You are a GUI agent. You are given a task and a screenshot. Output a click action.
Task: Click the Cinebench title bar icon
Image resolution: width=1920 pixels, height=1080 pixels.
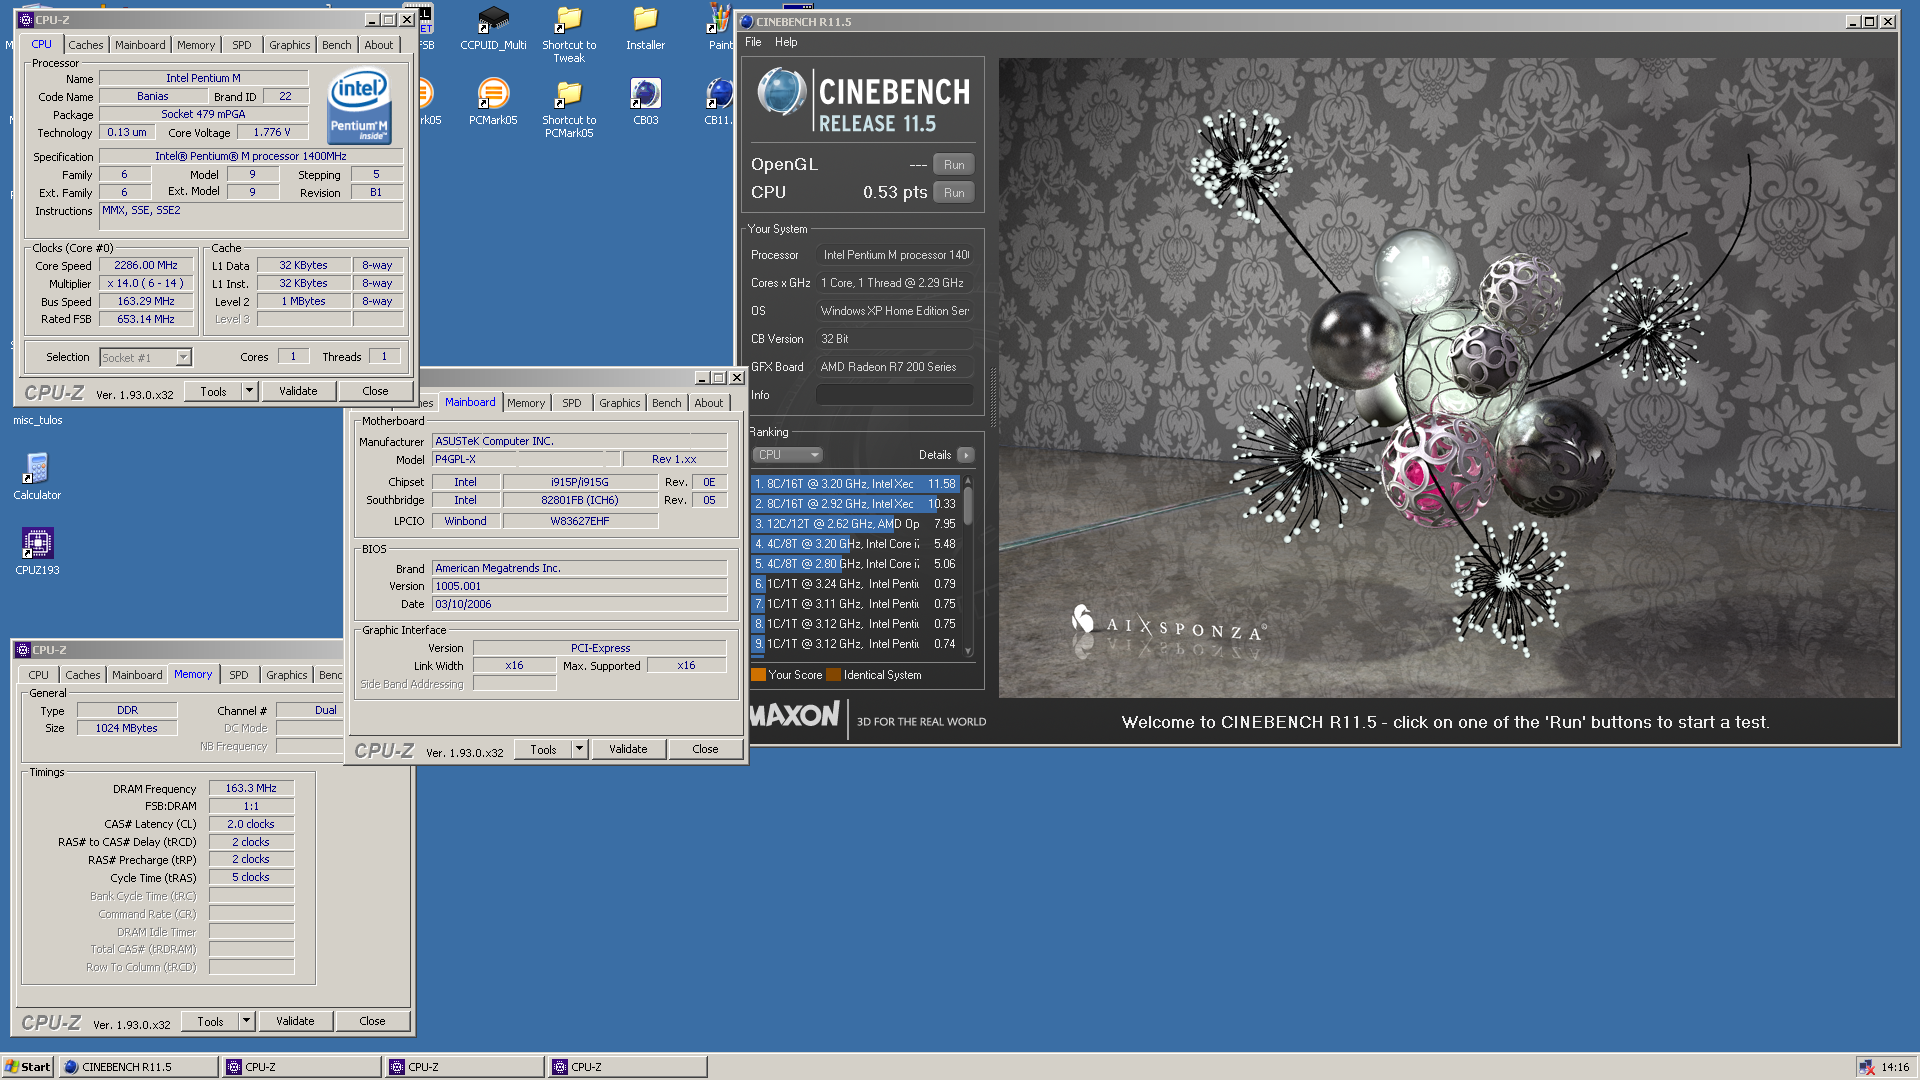[x=746, y=21]
